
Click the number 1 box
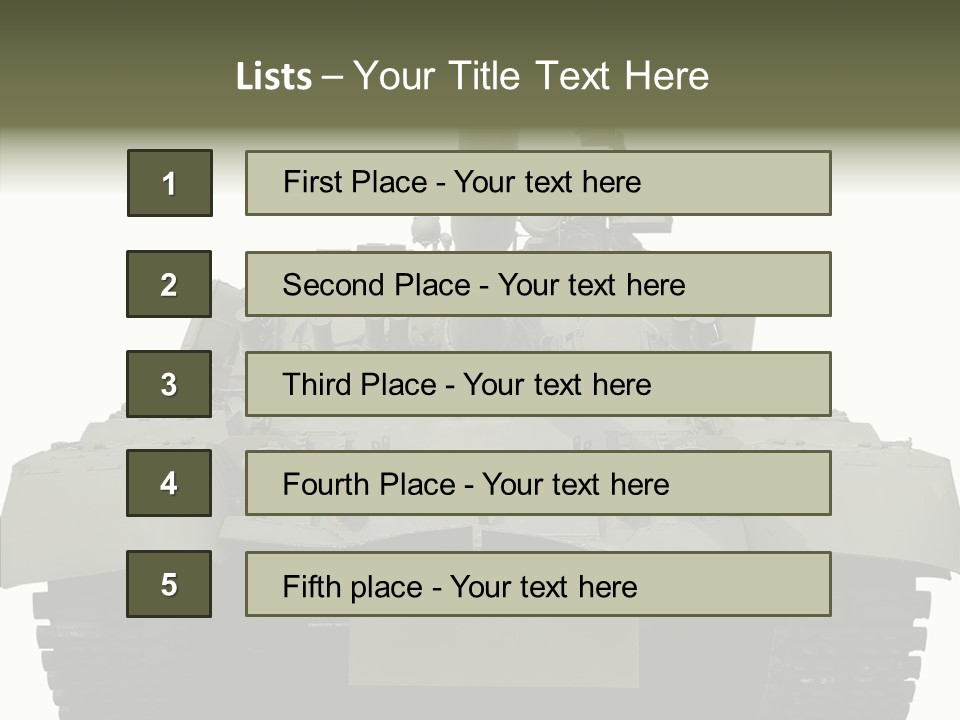(170, 183)
